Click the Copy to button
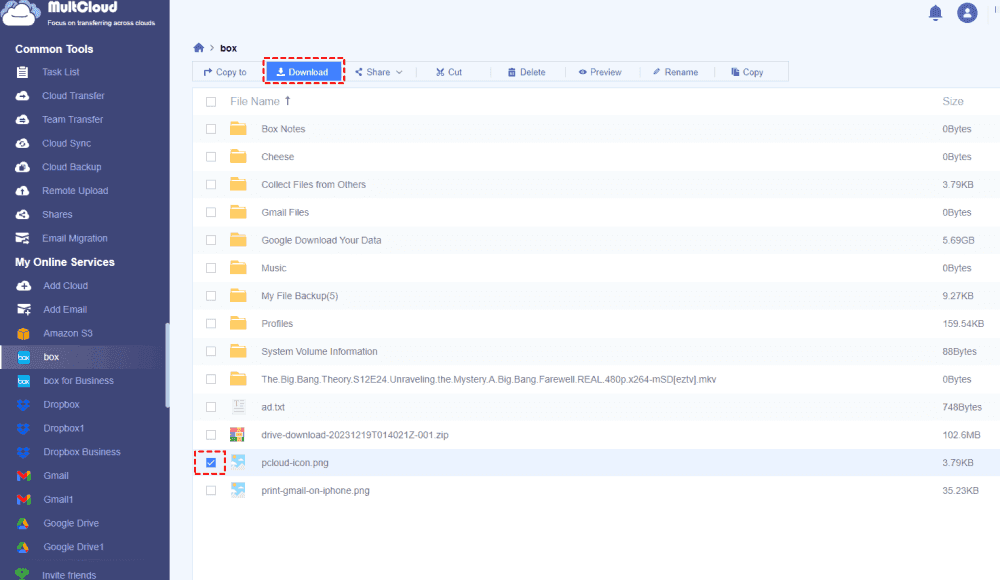Viewport: 1000px width, 580px height. [224, 72]
